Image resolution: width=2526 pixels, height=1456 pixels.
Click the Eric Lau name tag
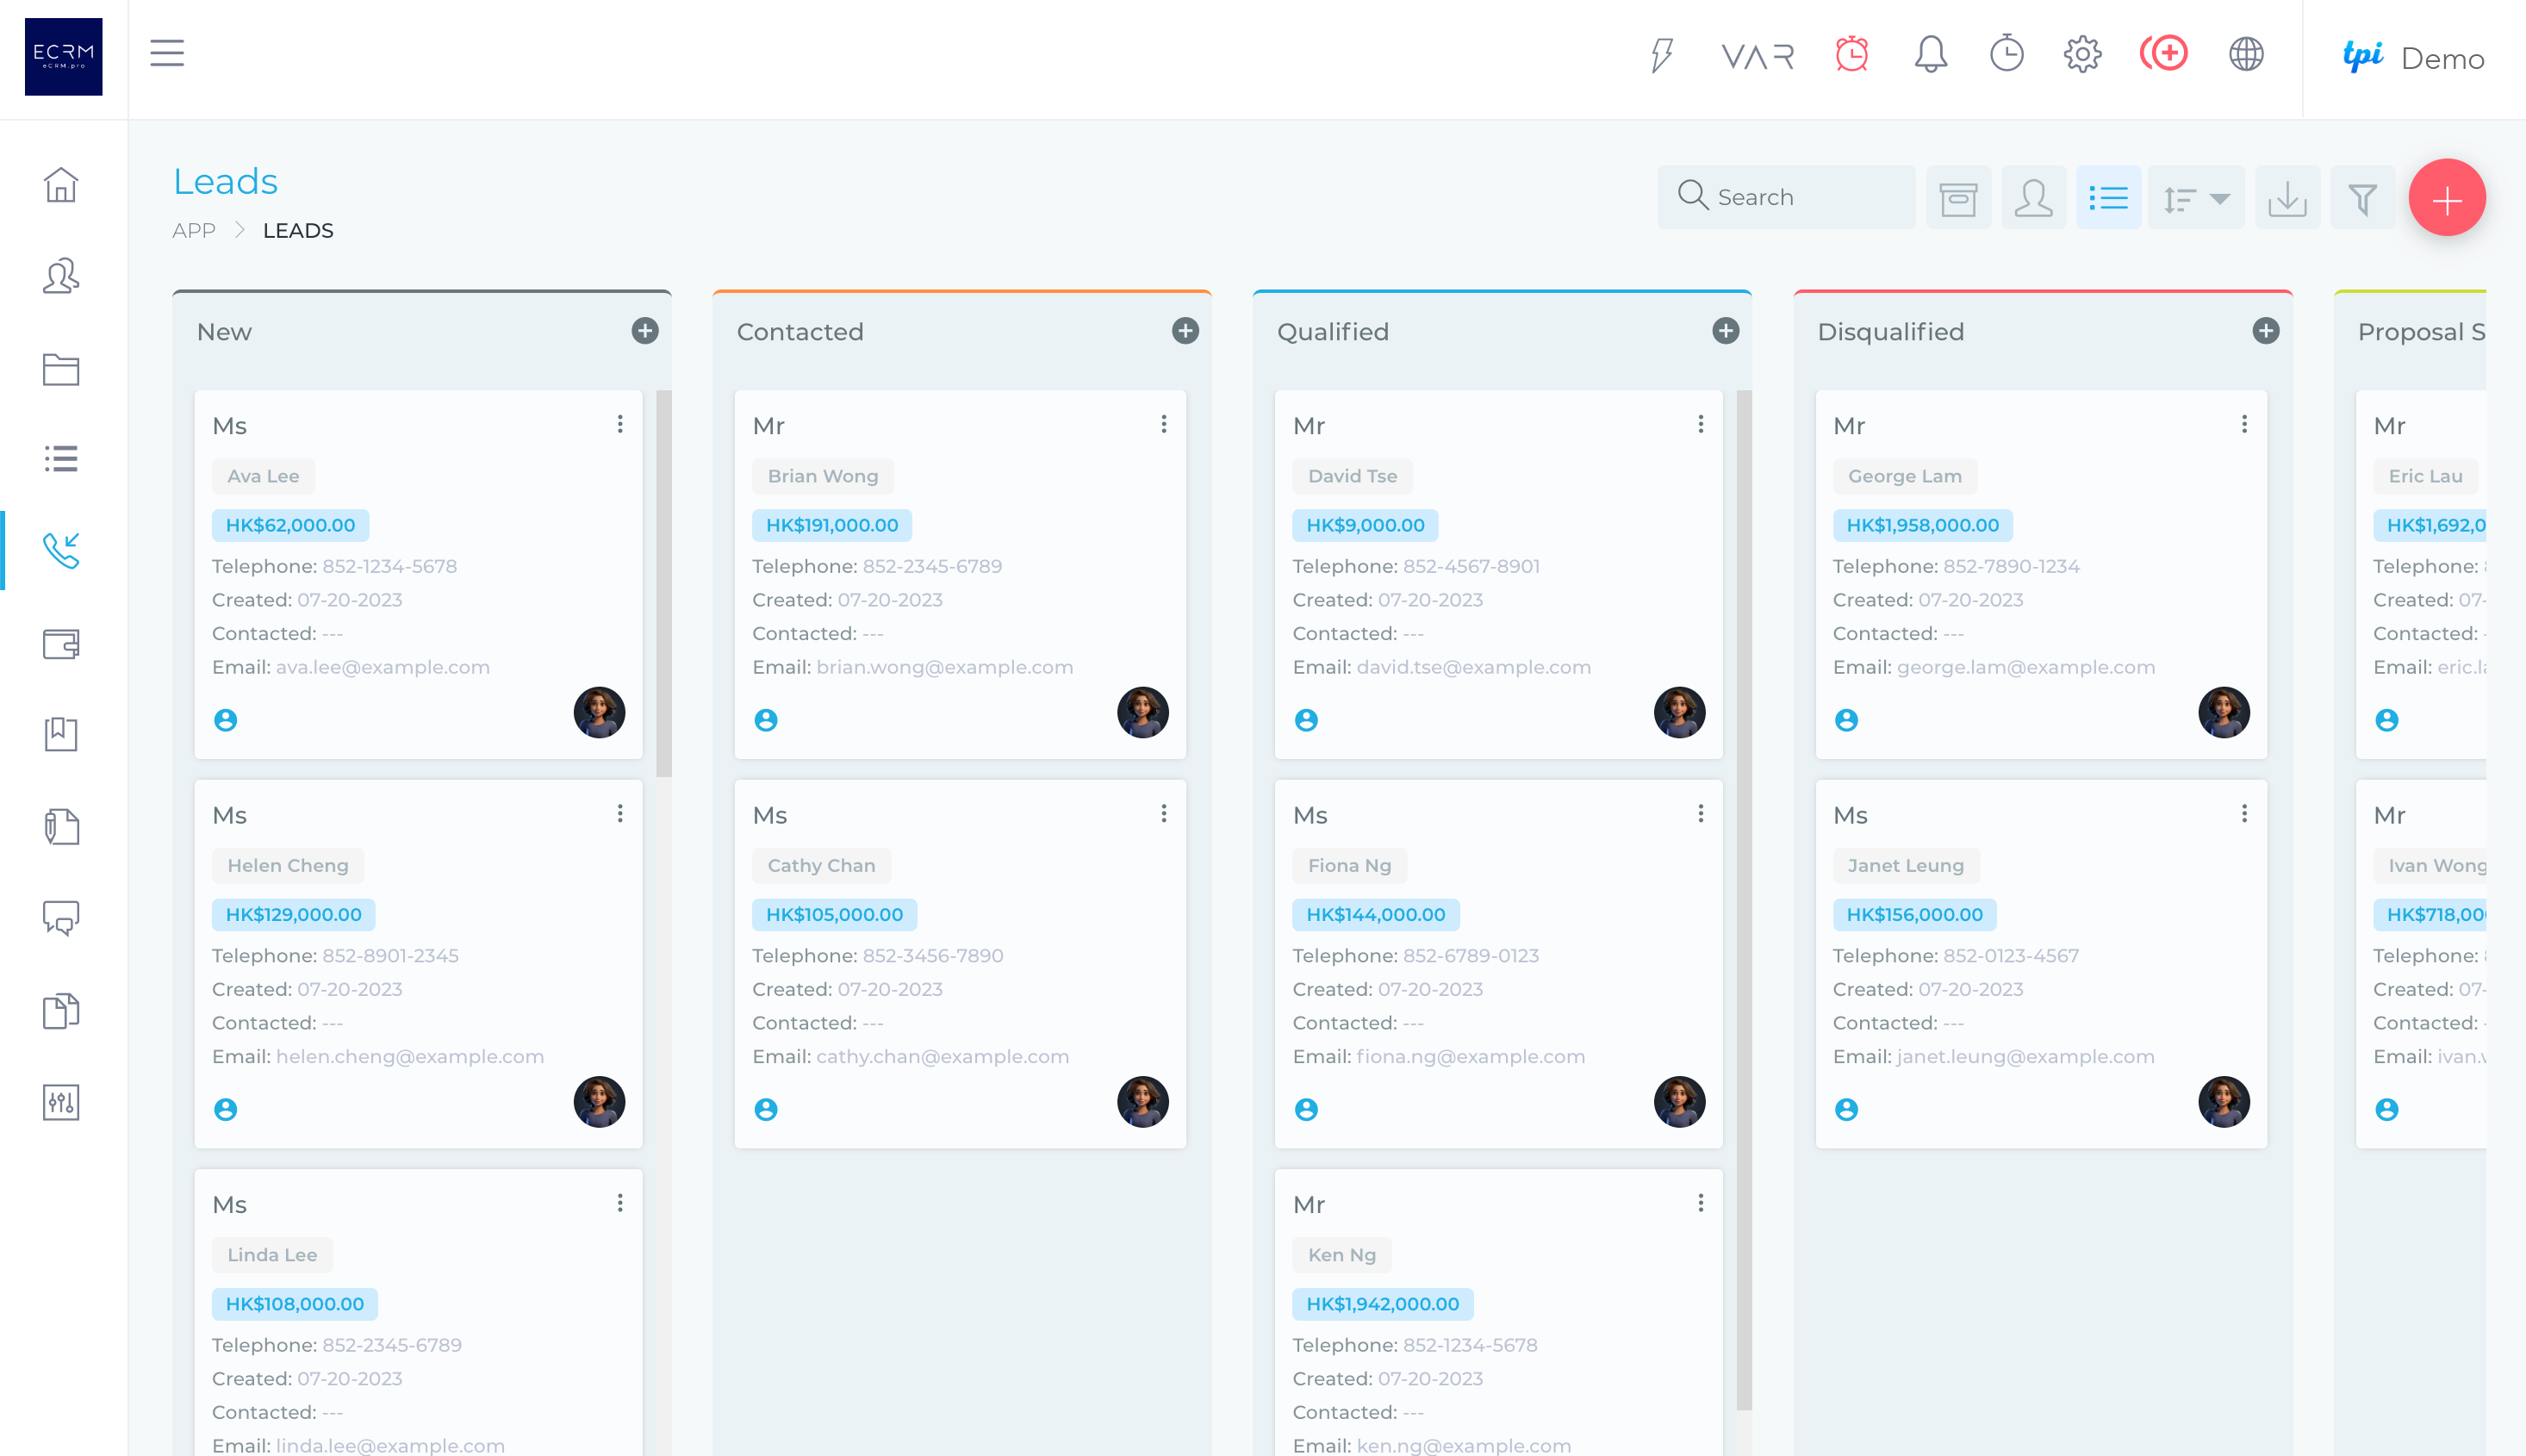2425,476
